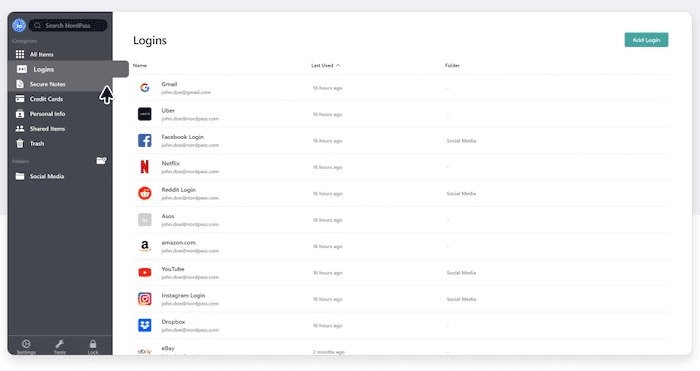Sort by the Folder column header

pyautogui.click(x=452, y=65)
